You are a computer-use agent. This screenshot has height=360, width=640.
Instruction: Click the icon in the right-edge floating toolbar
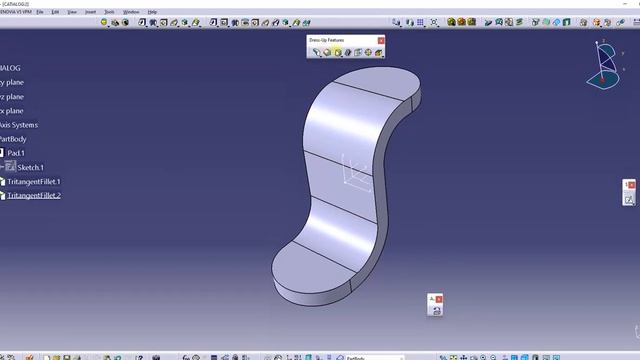(629, 199)
